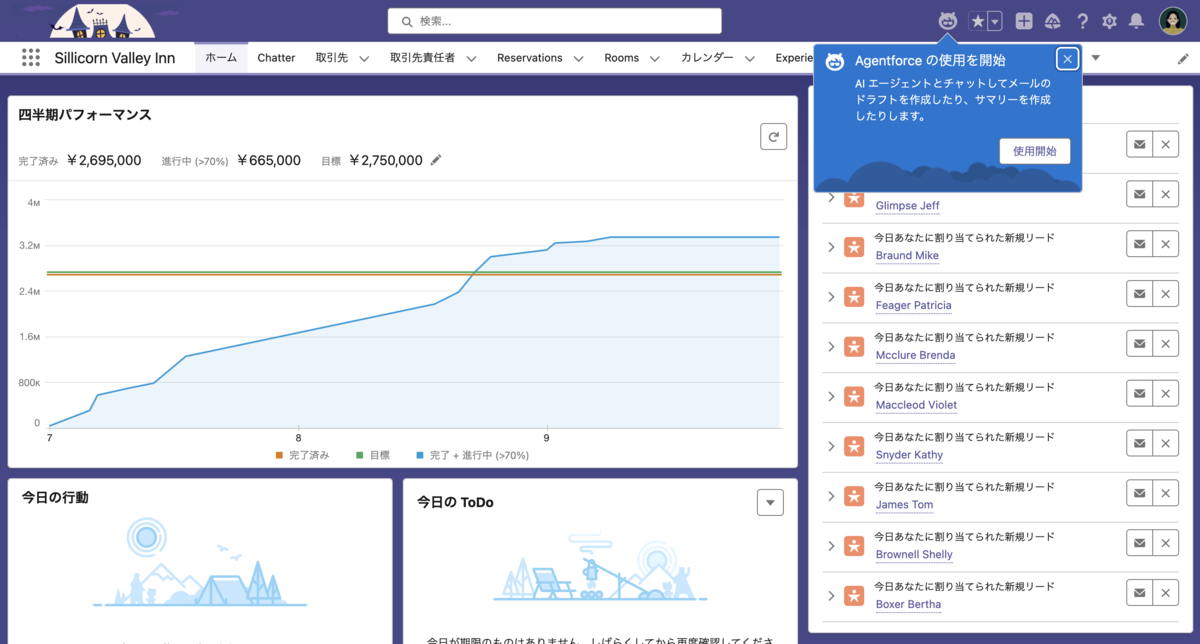Open the Chatter tab
This screenshot has width=1200, height=644.
pos(276,58)
